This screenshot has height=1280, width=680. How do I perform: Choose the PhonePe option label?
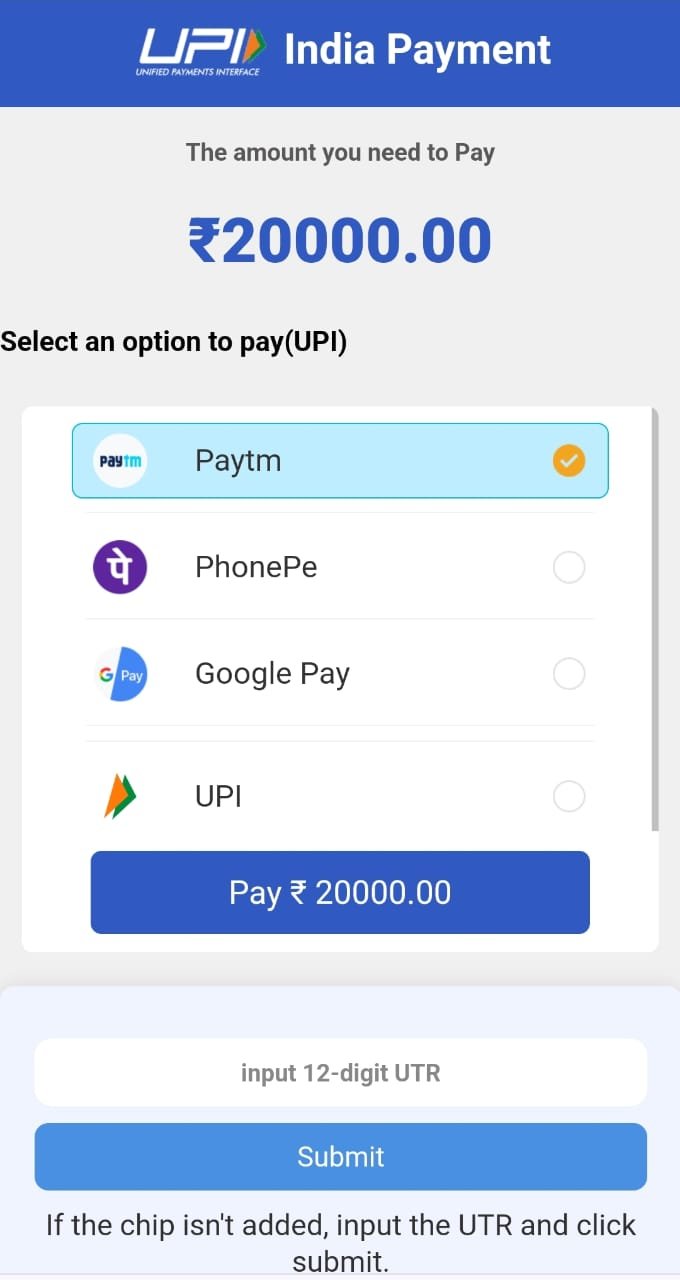[x=256, y=567]
